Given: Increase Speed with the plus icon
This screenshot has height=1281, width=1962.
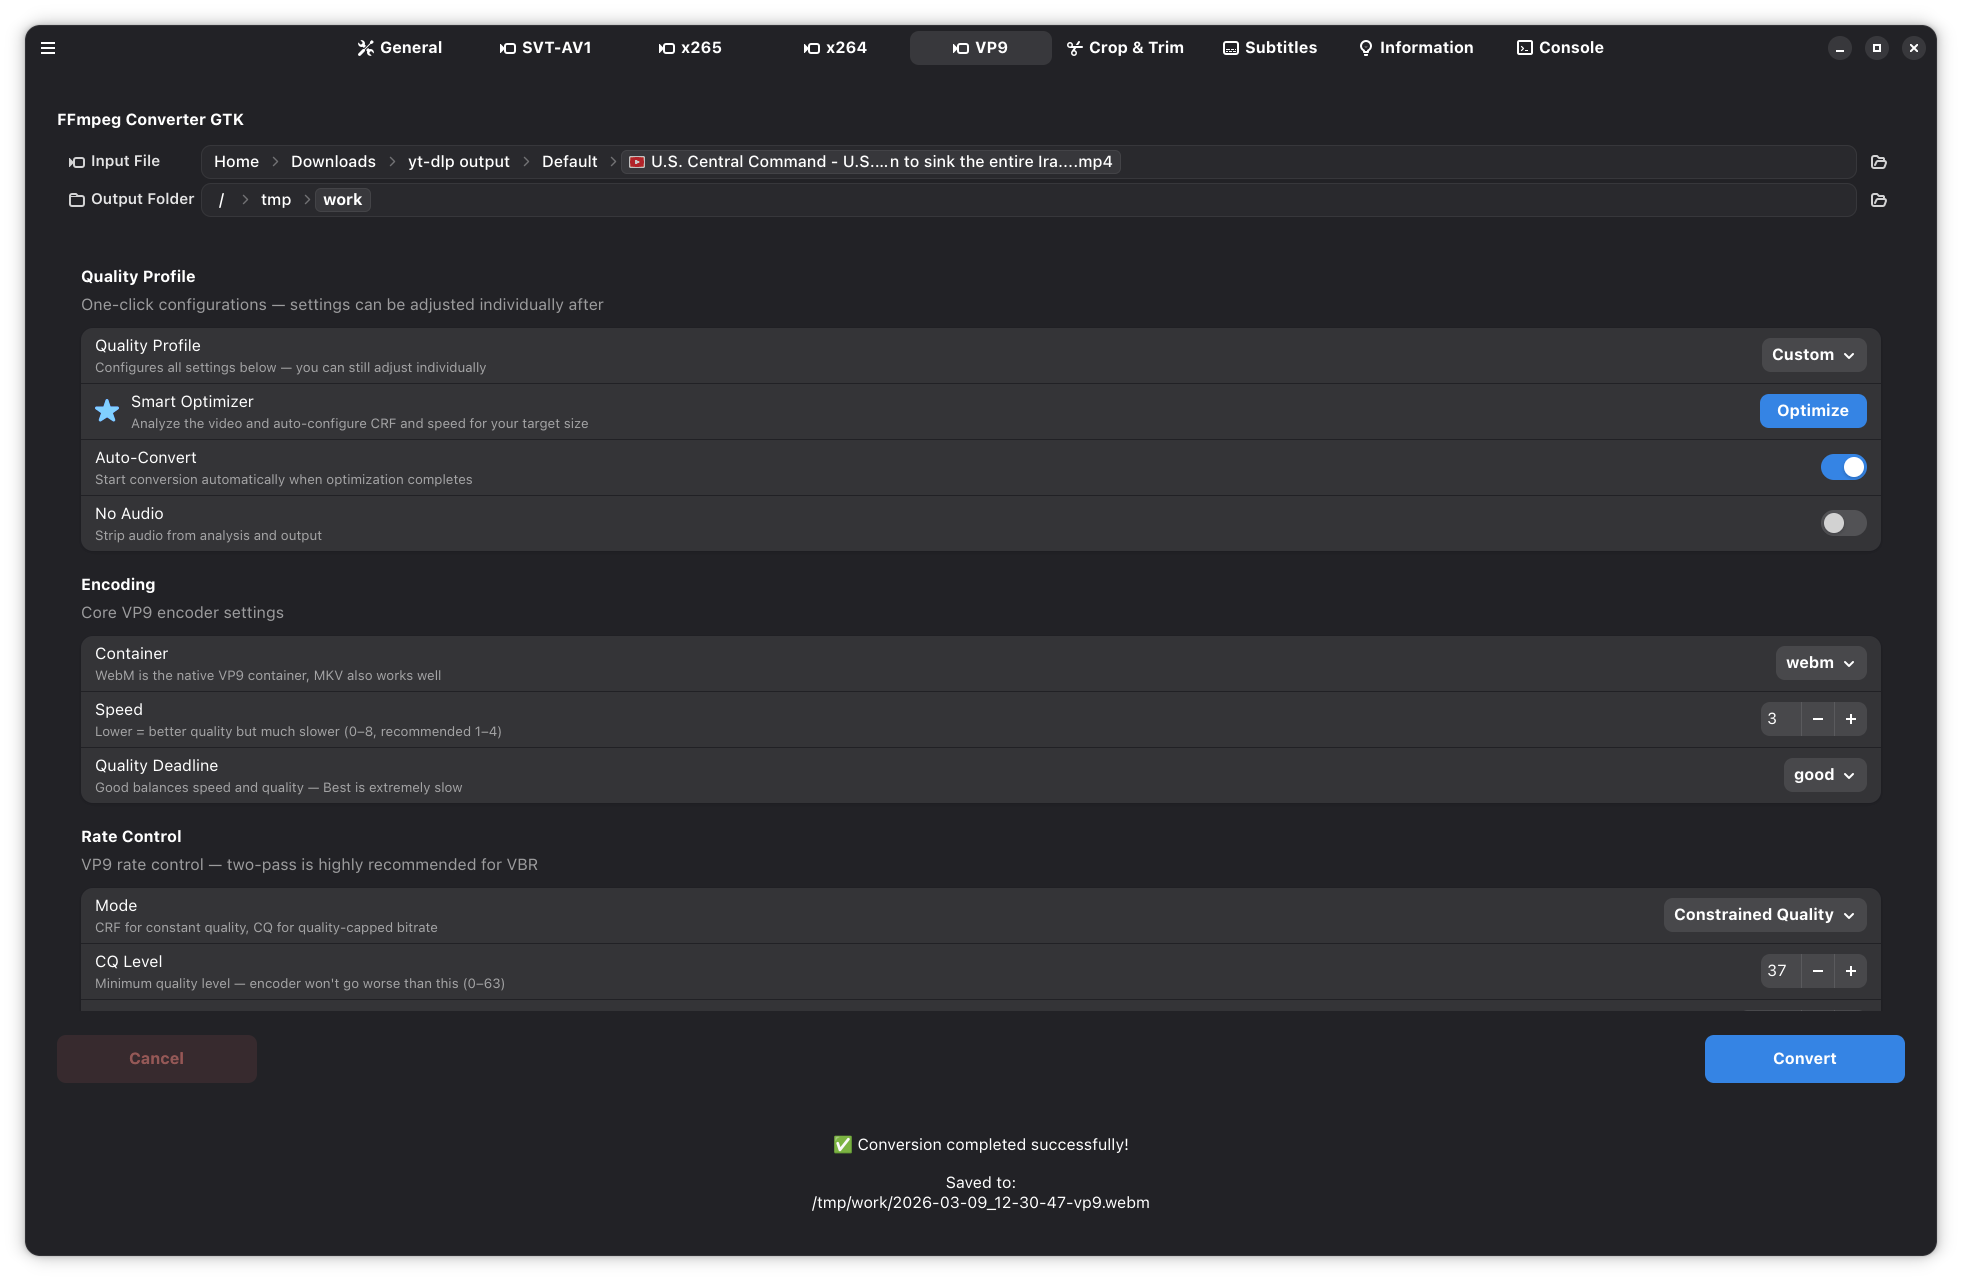Looking at the screenshot, I should click(x=1850, y=719).
